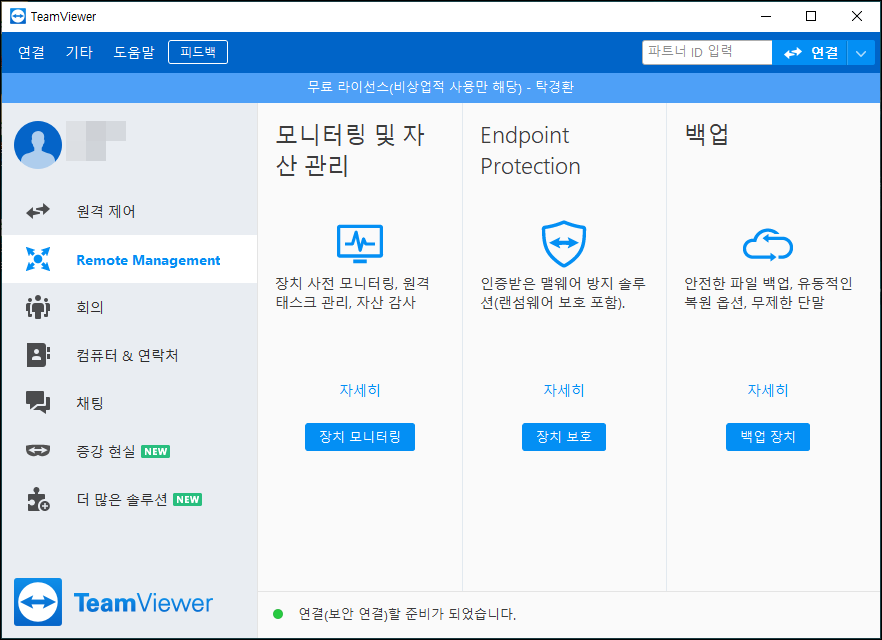The image size is (882, 640).
Task: Click the Endpoint Protection heading
Action: (530, 151)
